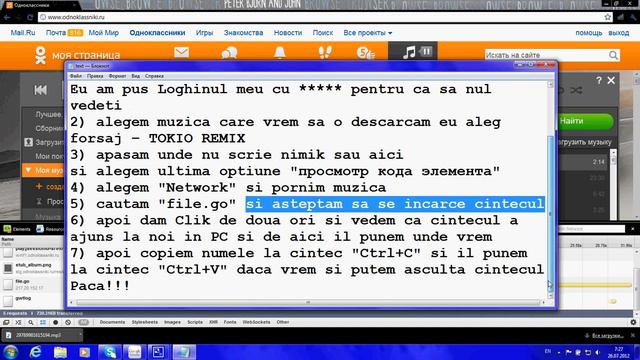The height and width of the screenshot is (360, 640).
Task: Open the music note icon in the orange bar
Action: pyautogui.click(x=409, y=52)
